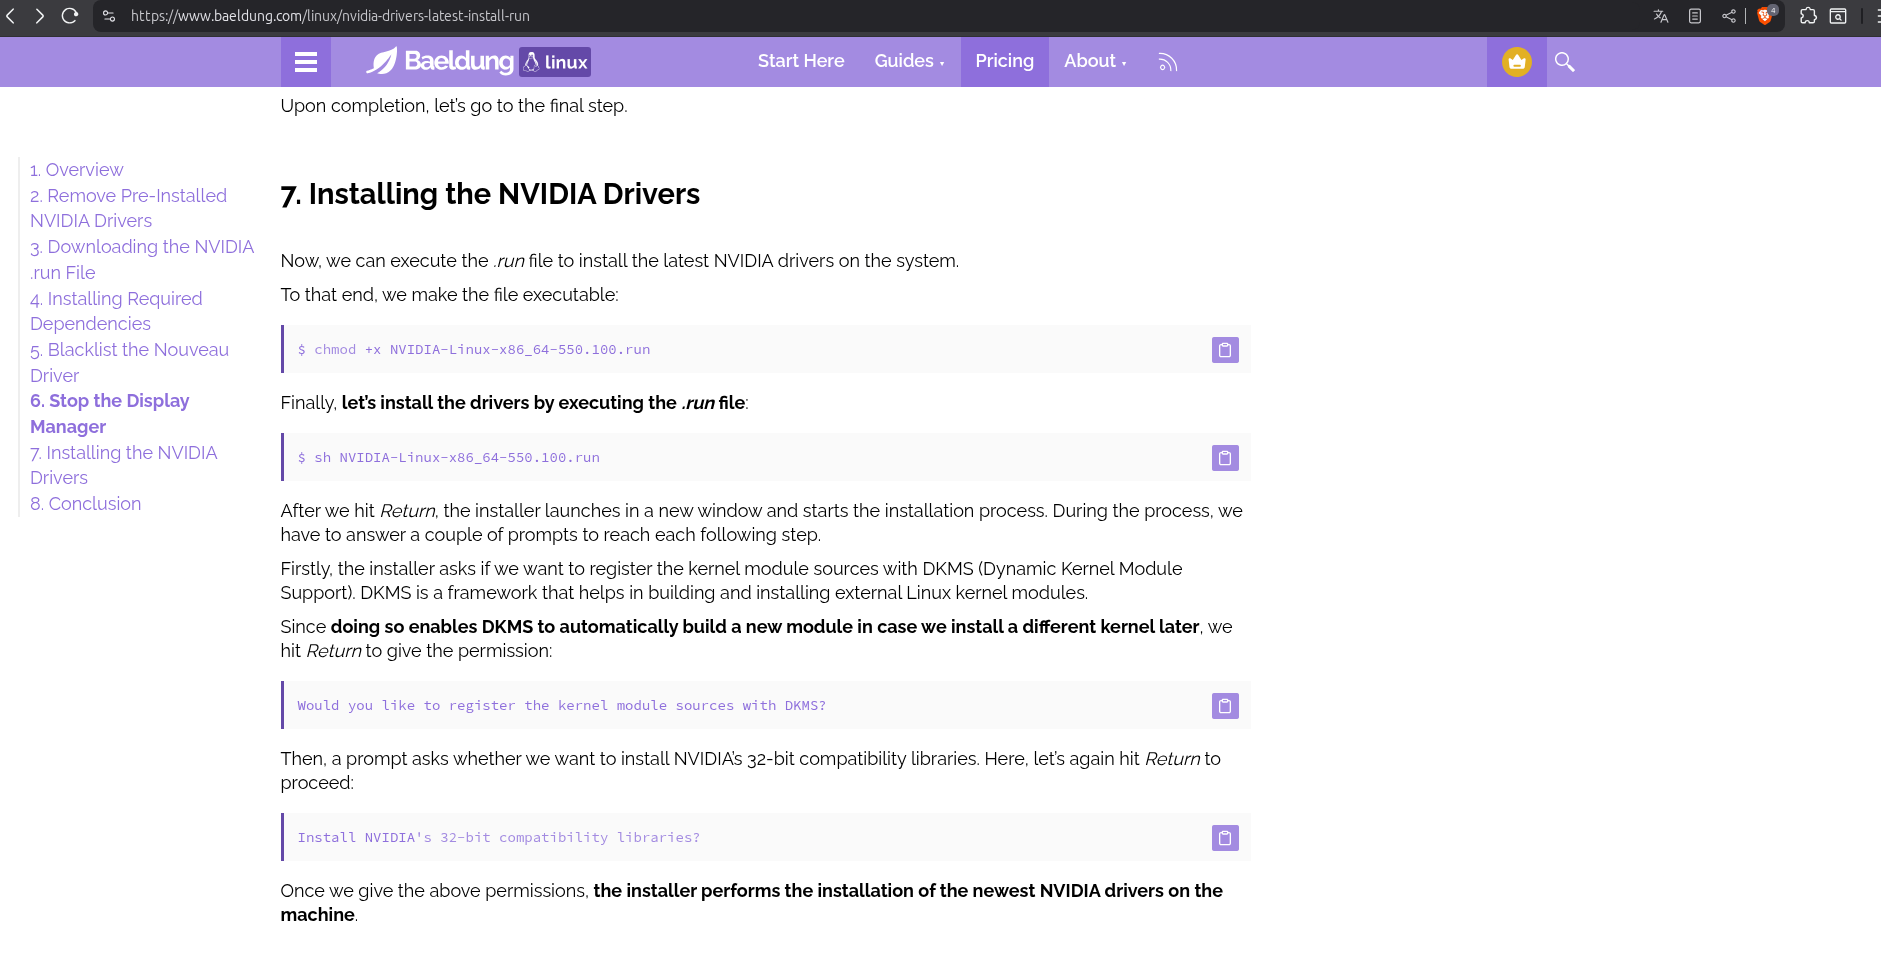The image size is (1881, 973).
Task: Open the Pricing page
Action: click(1005, 61)
